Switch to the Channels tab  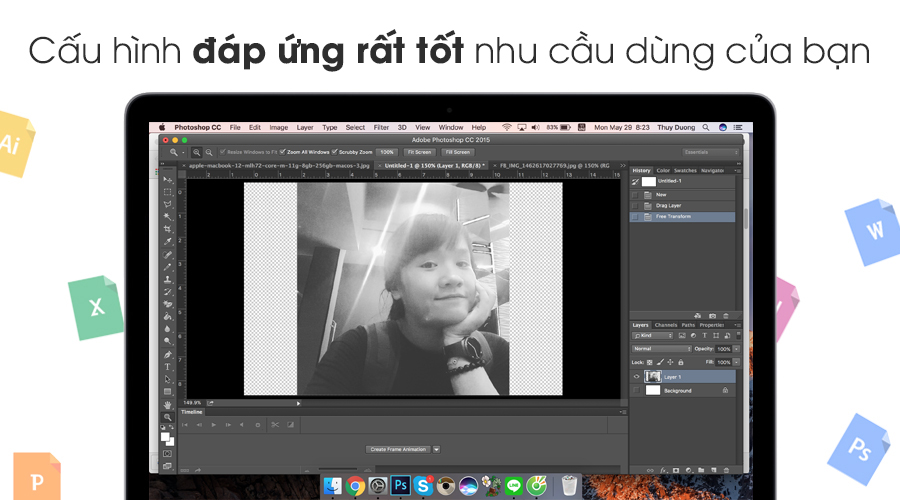click(666, 325)
